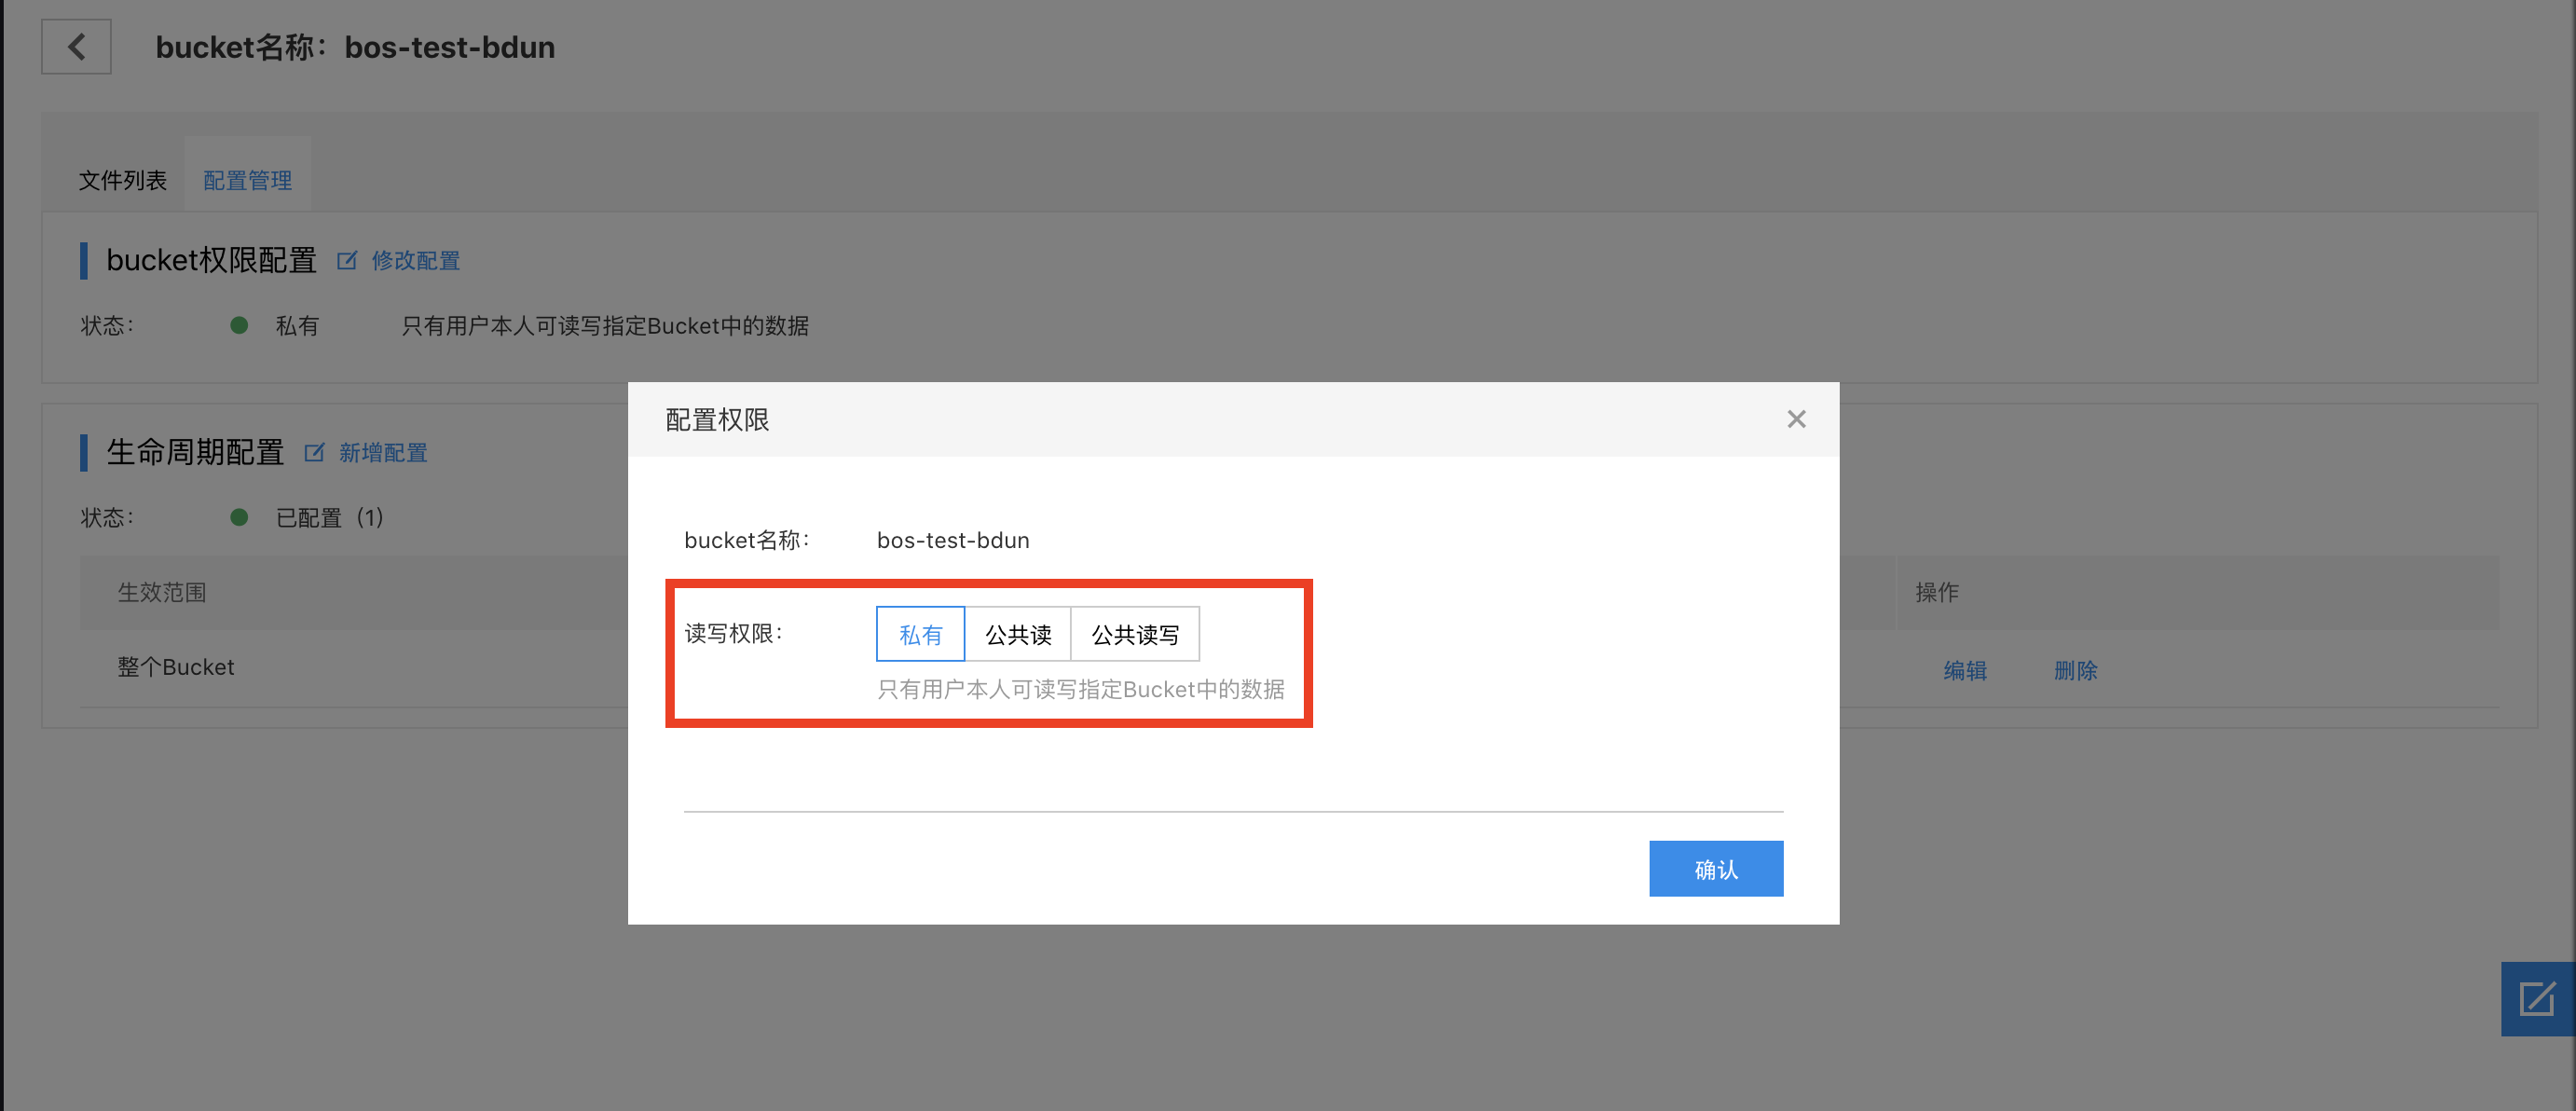Click the 配置权限 dialog title
Viewport: 2576px width, 1111px height.
(717, 420)
